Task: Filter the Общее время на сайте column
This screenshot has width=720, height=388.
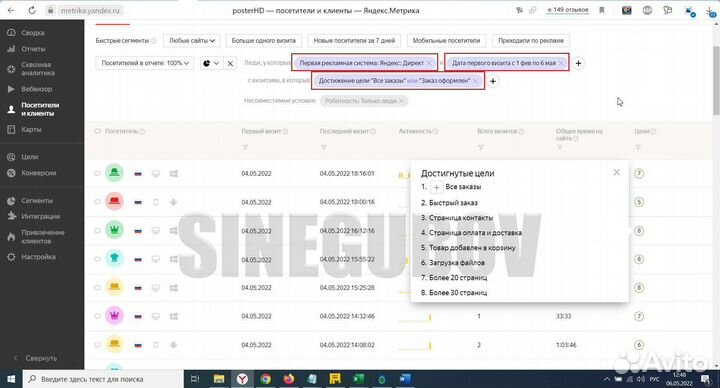Action: point(559,147)
